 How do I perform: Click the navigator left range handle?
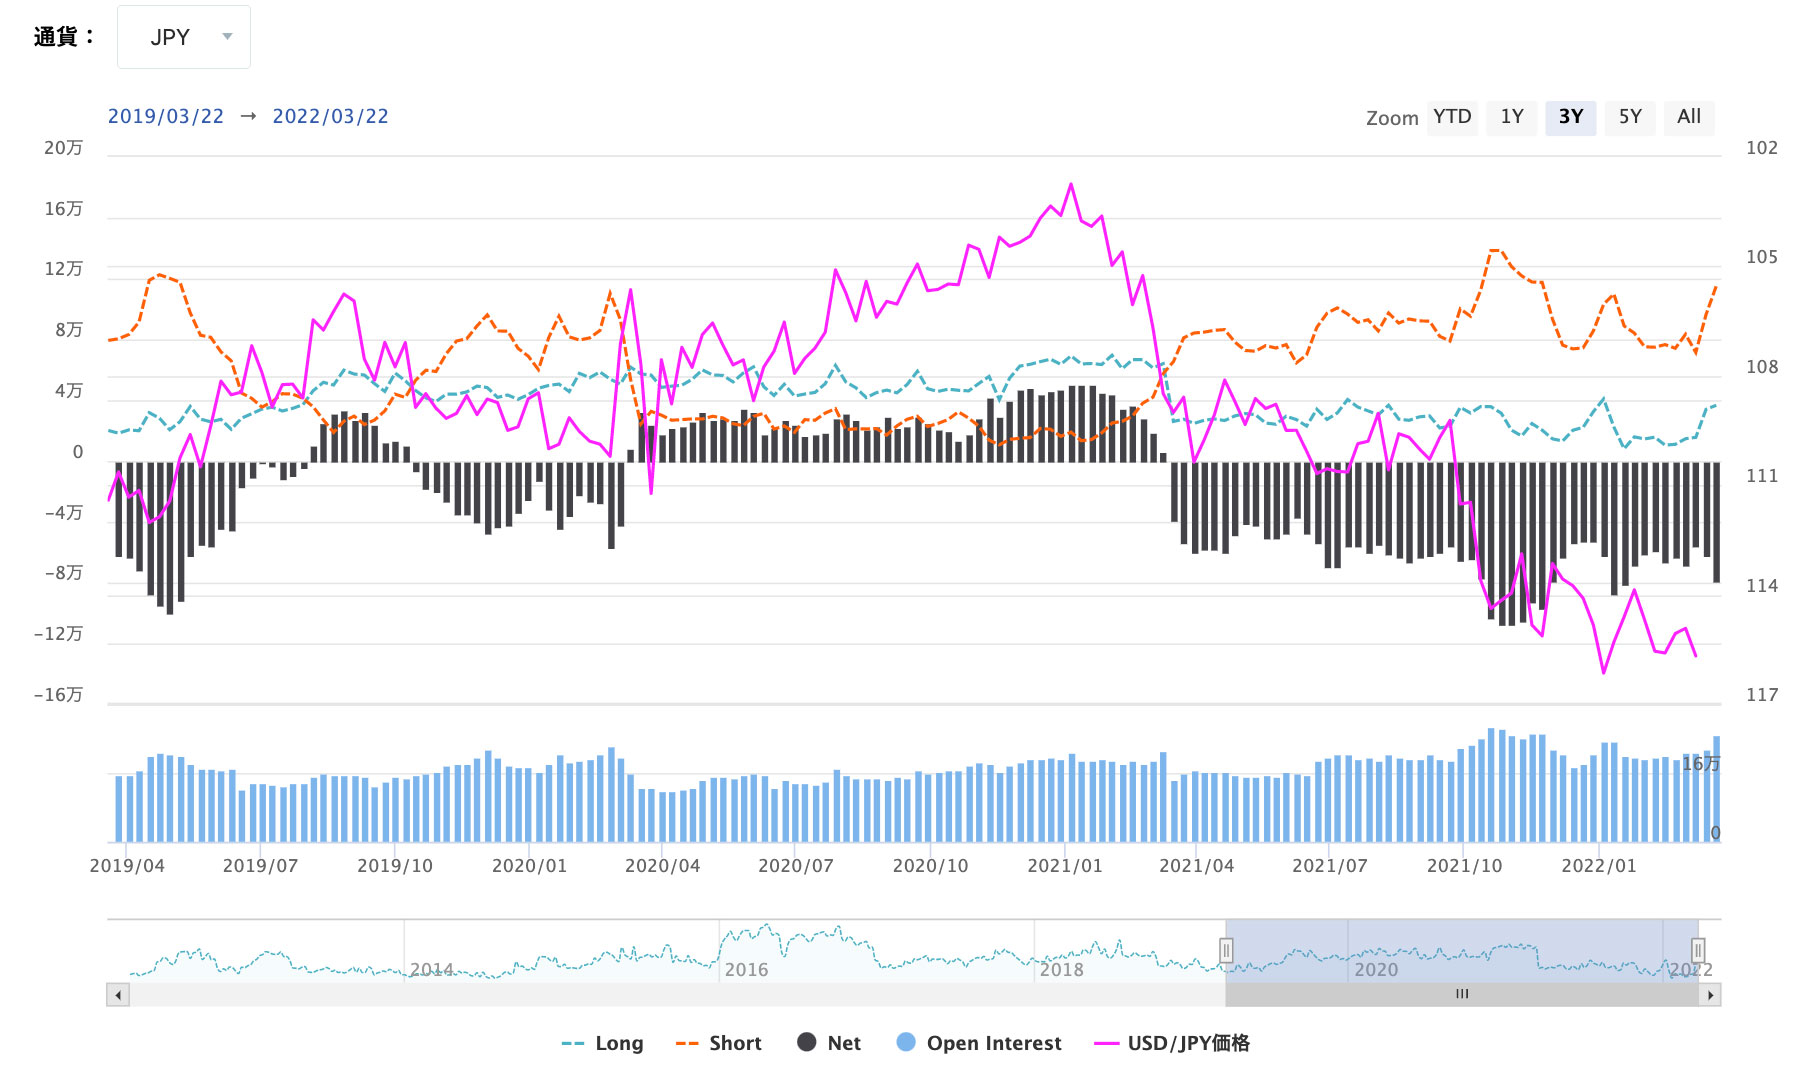pos(1226,950)
